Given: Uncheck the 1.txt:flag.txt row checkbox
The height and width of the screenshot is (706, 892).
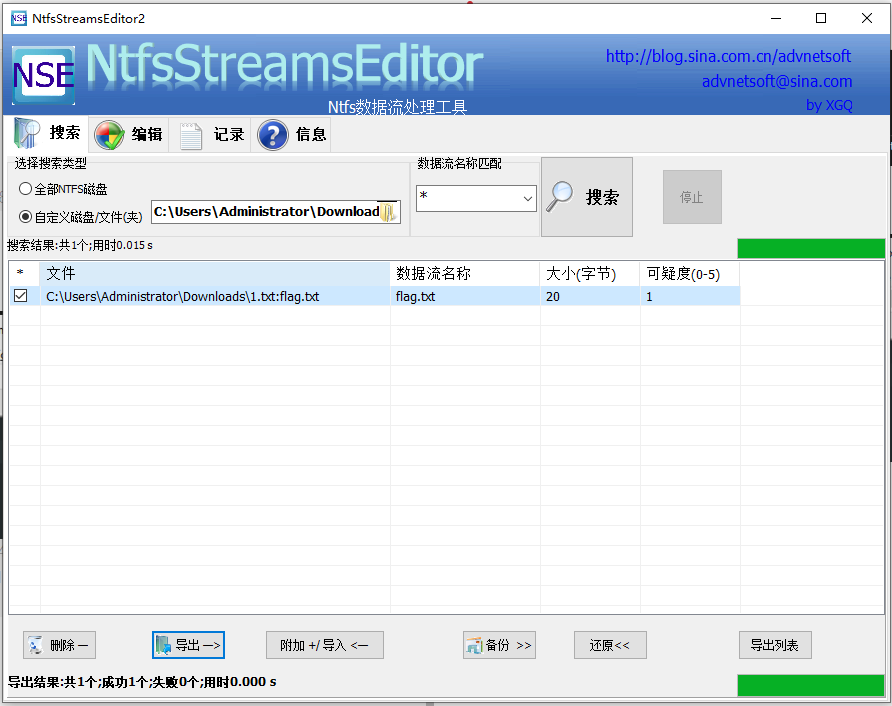Looking at the screenshot, I should coord(20,296).
